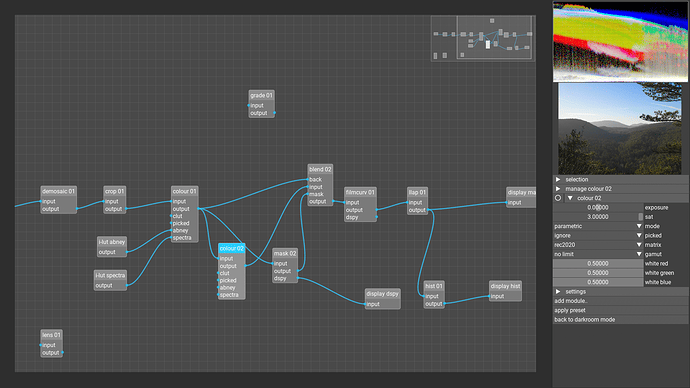Open the no limit gamut dropdown
The height and width of the screenshot is (388, 690).
click(x=598, y=254)
